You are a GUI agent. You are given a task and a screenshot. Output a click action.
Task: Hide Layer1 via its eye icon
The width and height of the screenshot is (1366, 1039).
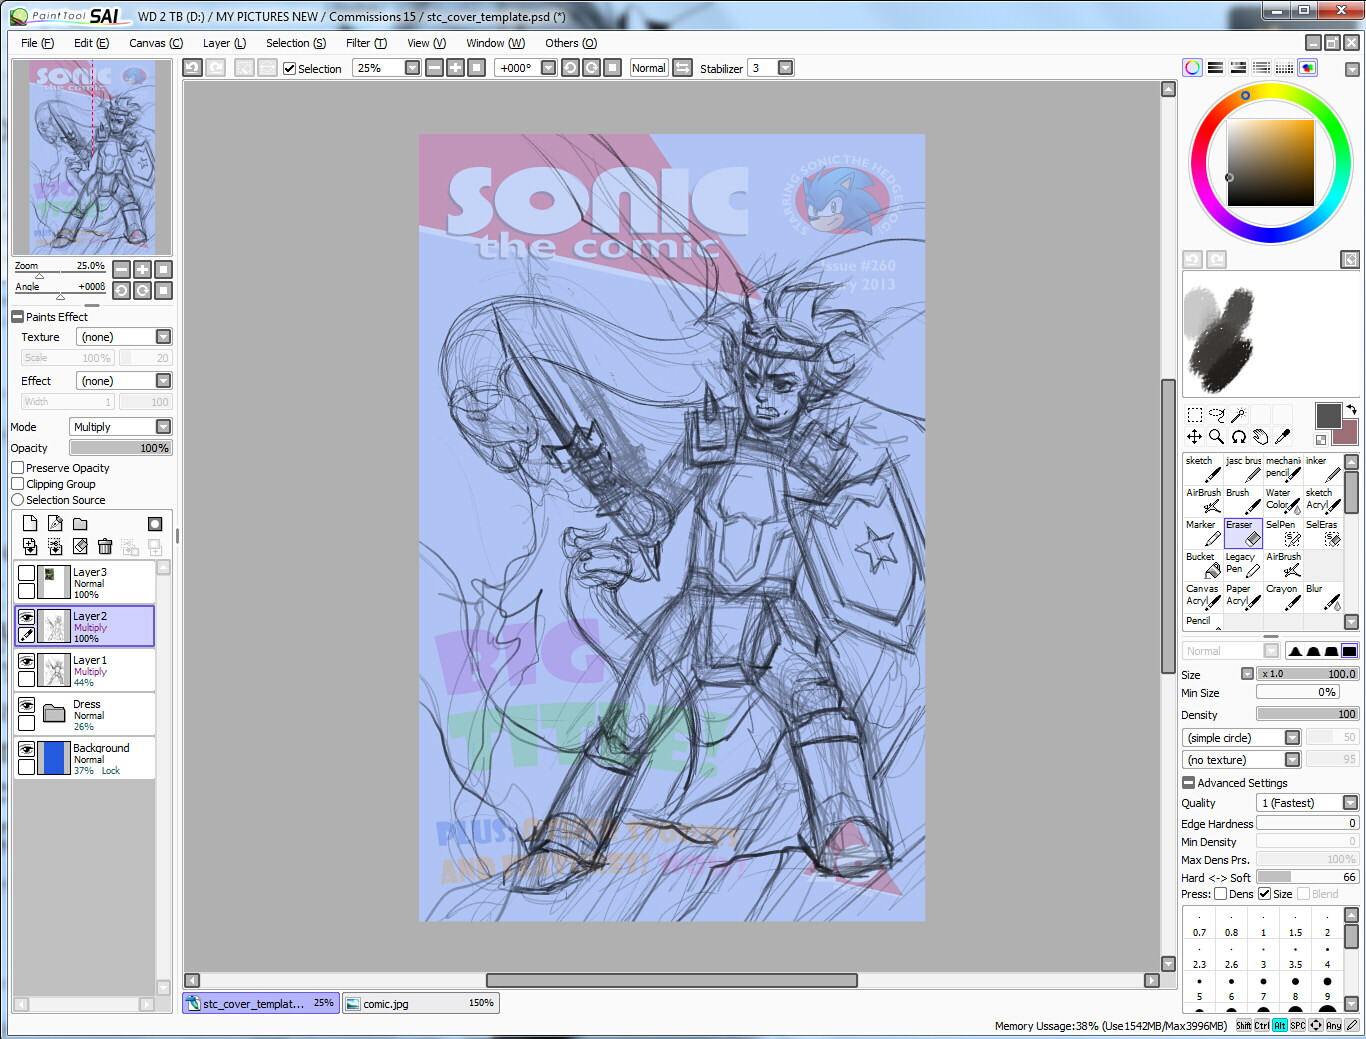27,661
